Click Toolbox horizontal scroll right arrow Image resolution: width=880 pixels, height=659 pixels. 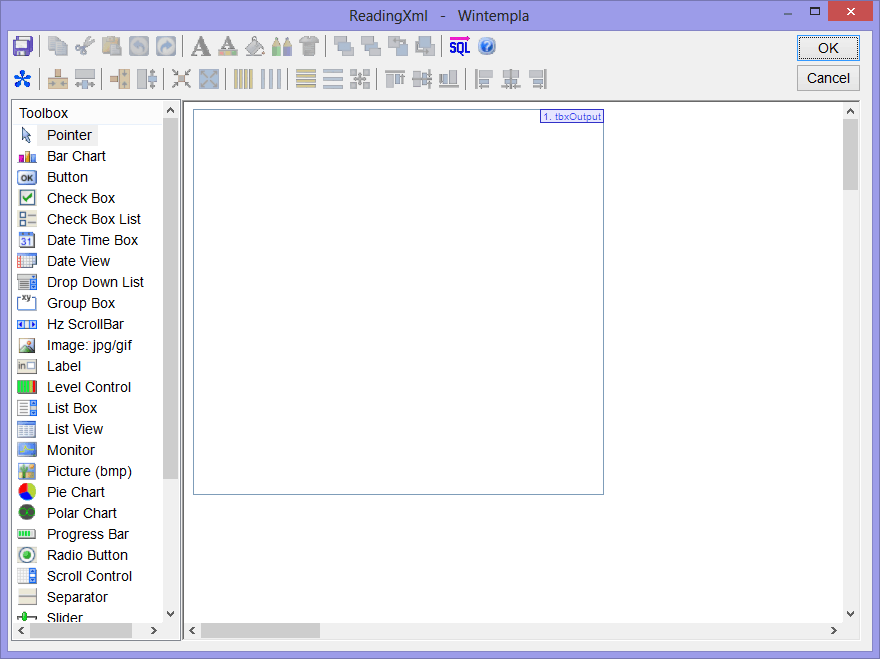click(x=154, y=630)
